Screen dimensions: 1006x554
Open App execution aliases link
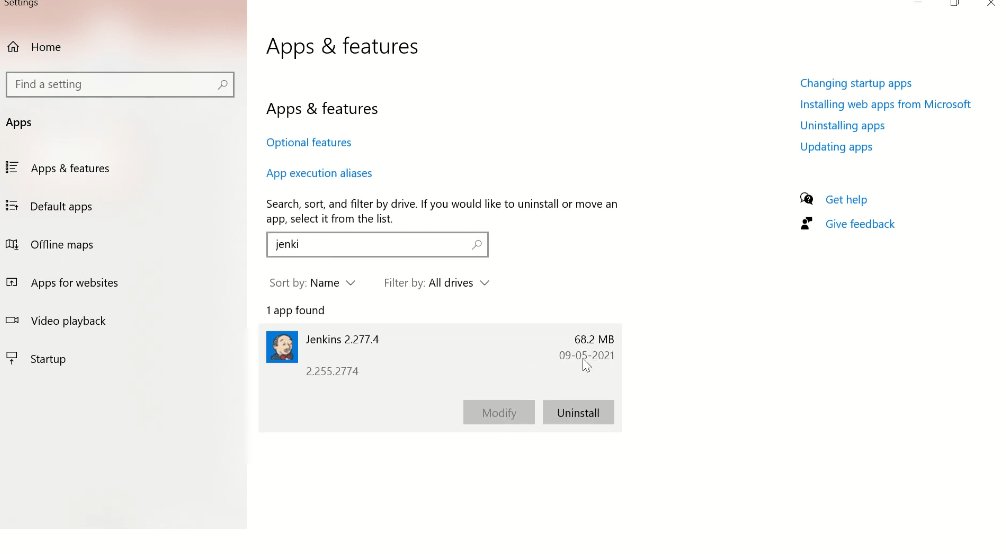319,173
